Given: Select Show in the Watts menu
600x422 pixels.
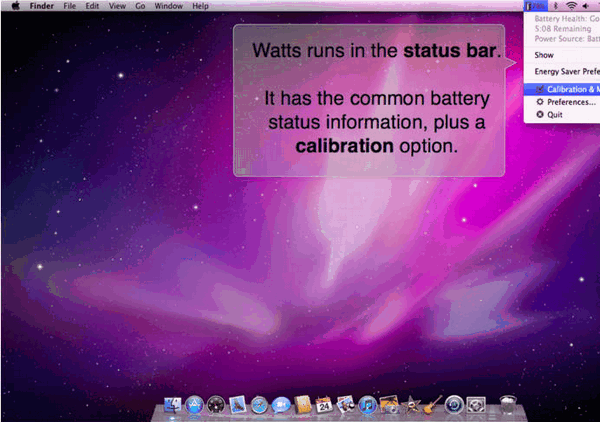Looking at the screenshot, I should 562,55.
